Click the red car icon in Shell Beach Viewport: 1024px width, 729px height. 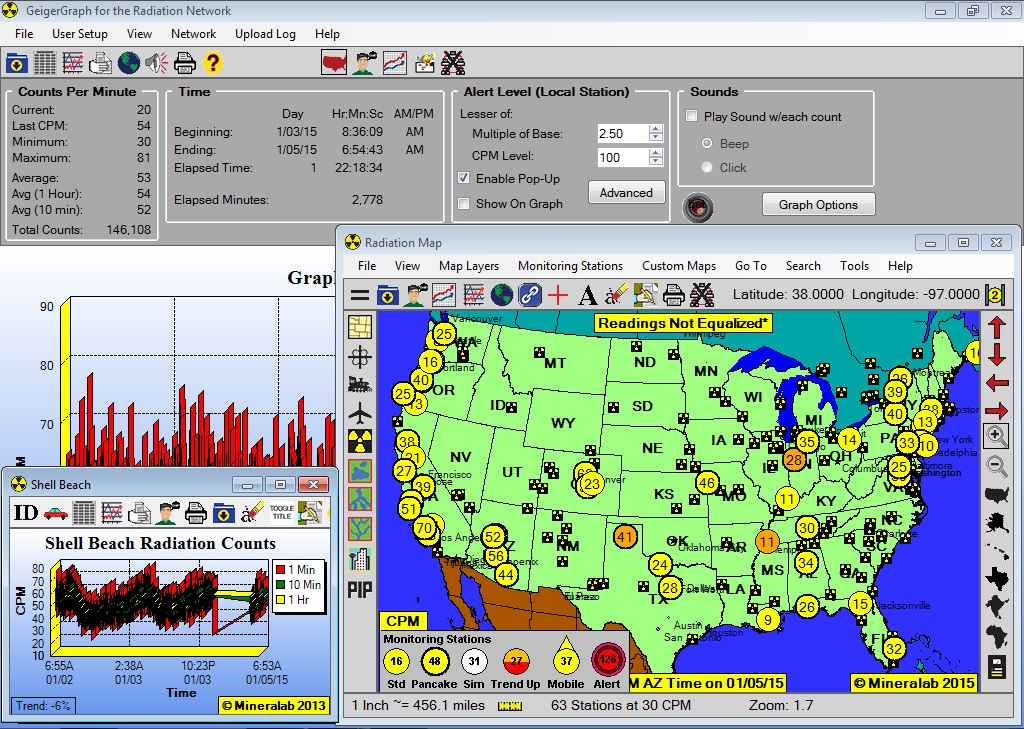pos(56,513)
